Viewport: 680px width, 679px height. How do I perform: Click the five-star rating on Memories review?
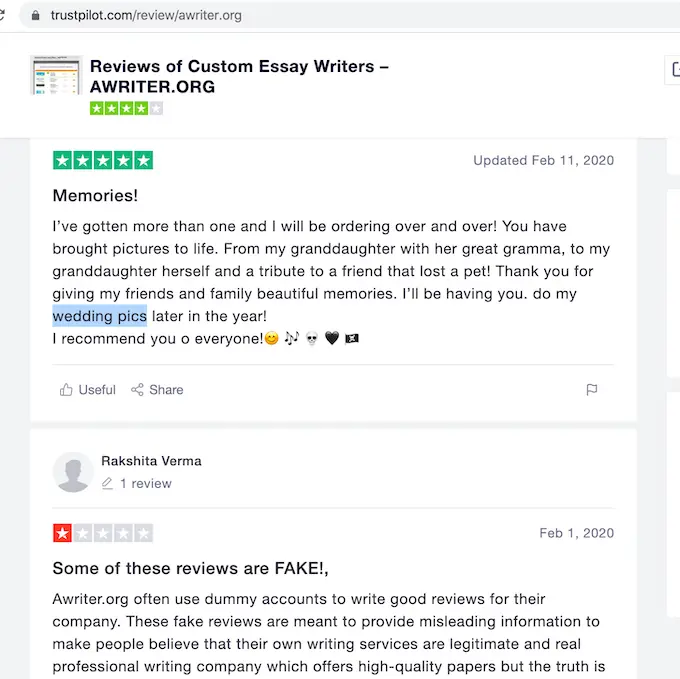click(103, 160)
